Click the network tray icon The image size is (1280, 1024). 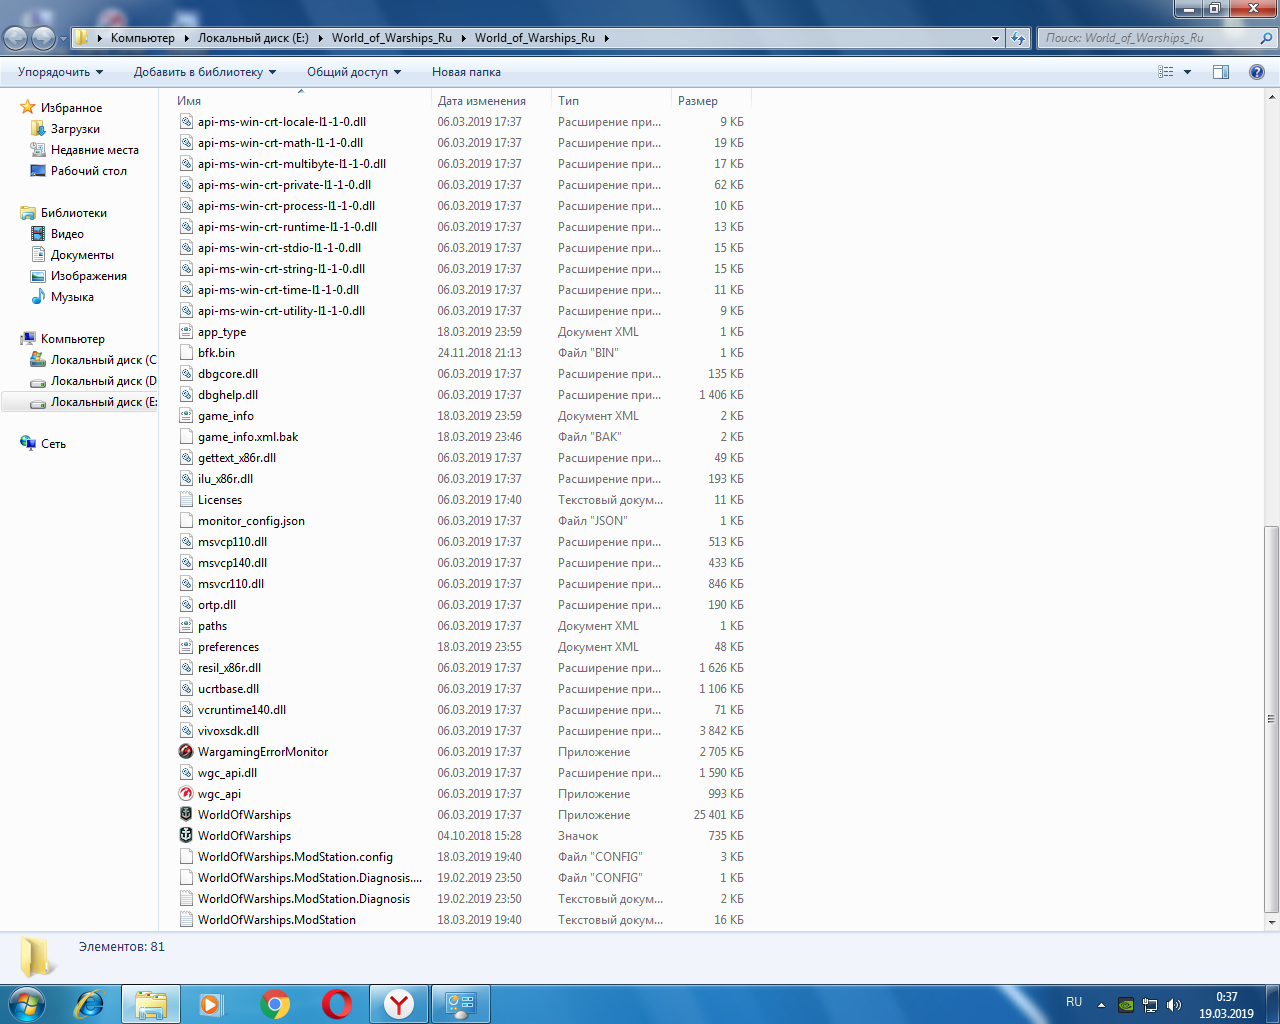[x=1150, y=1005]
